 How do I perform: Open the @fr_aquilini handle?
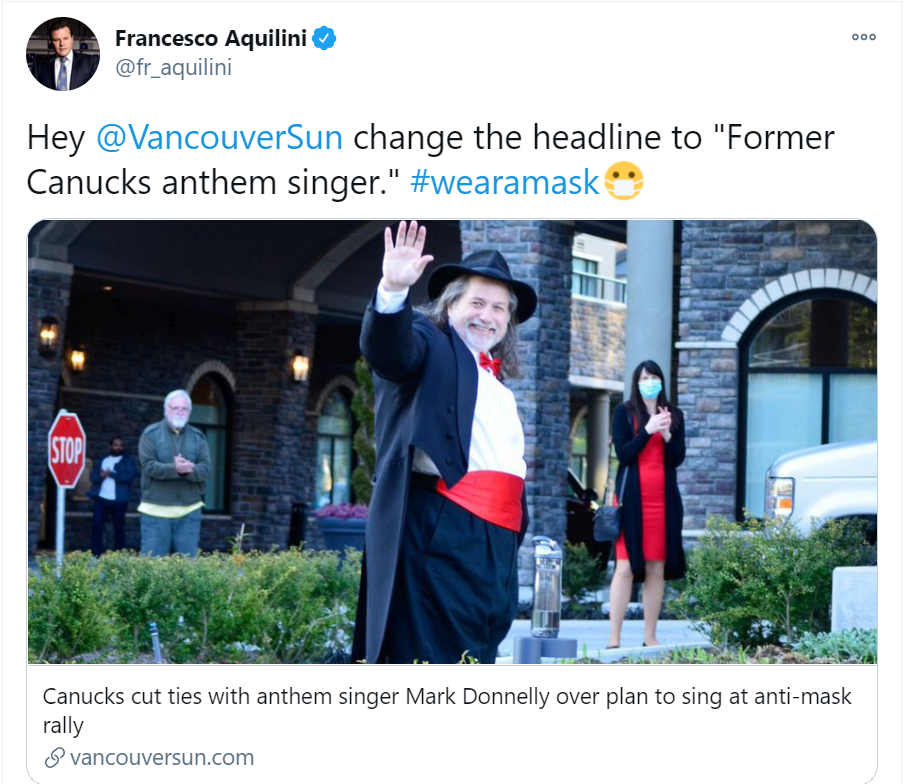click(173, 67)
